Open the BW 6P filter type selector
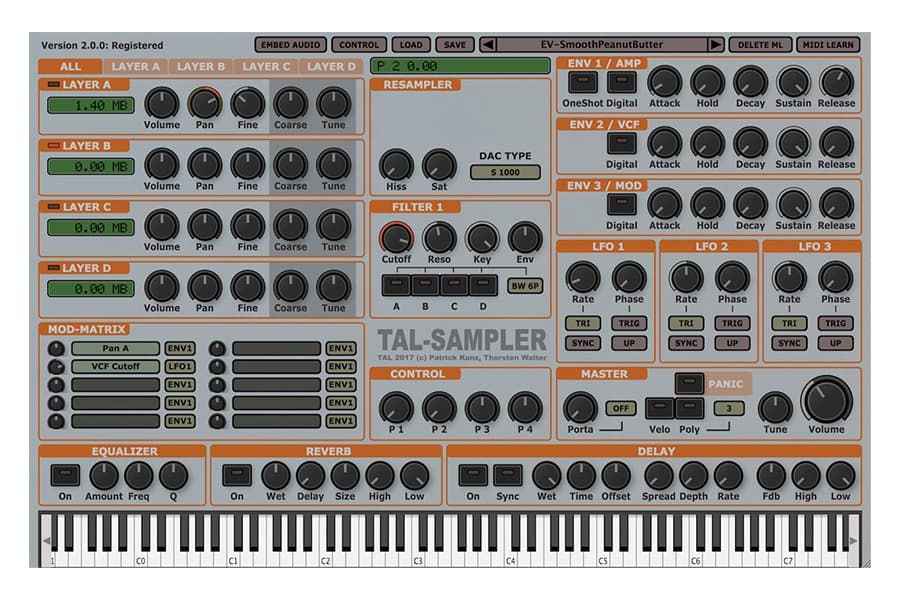This screenshot has width=900, height=600. pyautogui.click(x=524, y=285)
